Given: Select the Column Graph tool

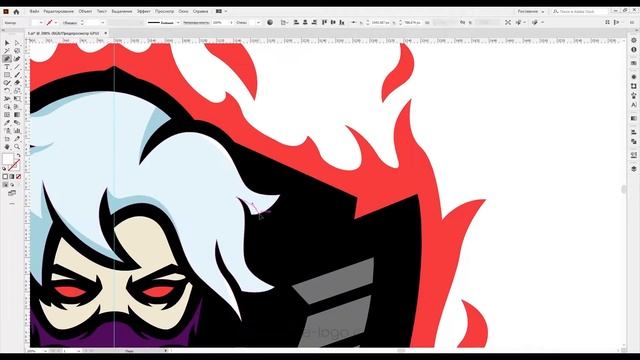Looking at the screenshot, I should [x=17, y=131].
